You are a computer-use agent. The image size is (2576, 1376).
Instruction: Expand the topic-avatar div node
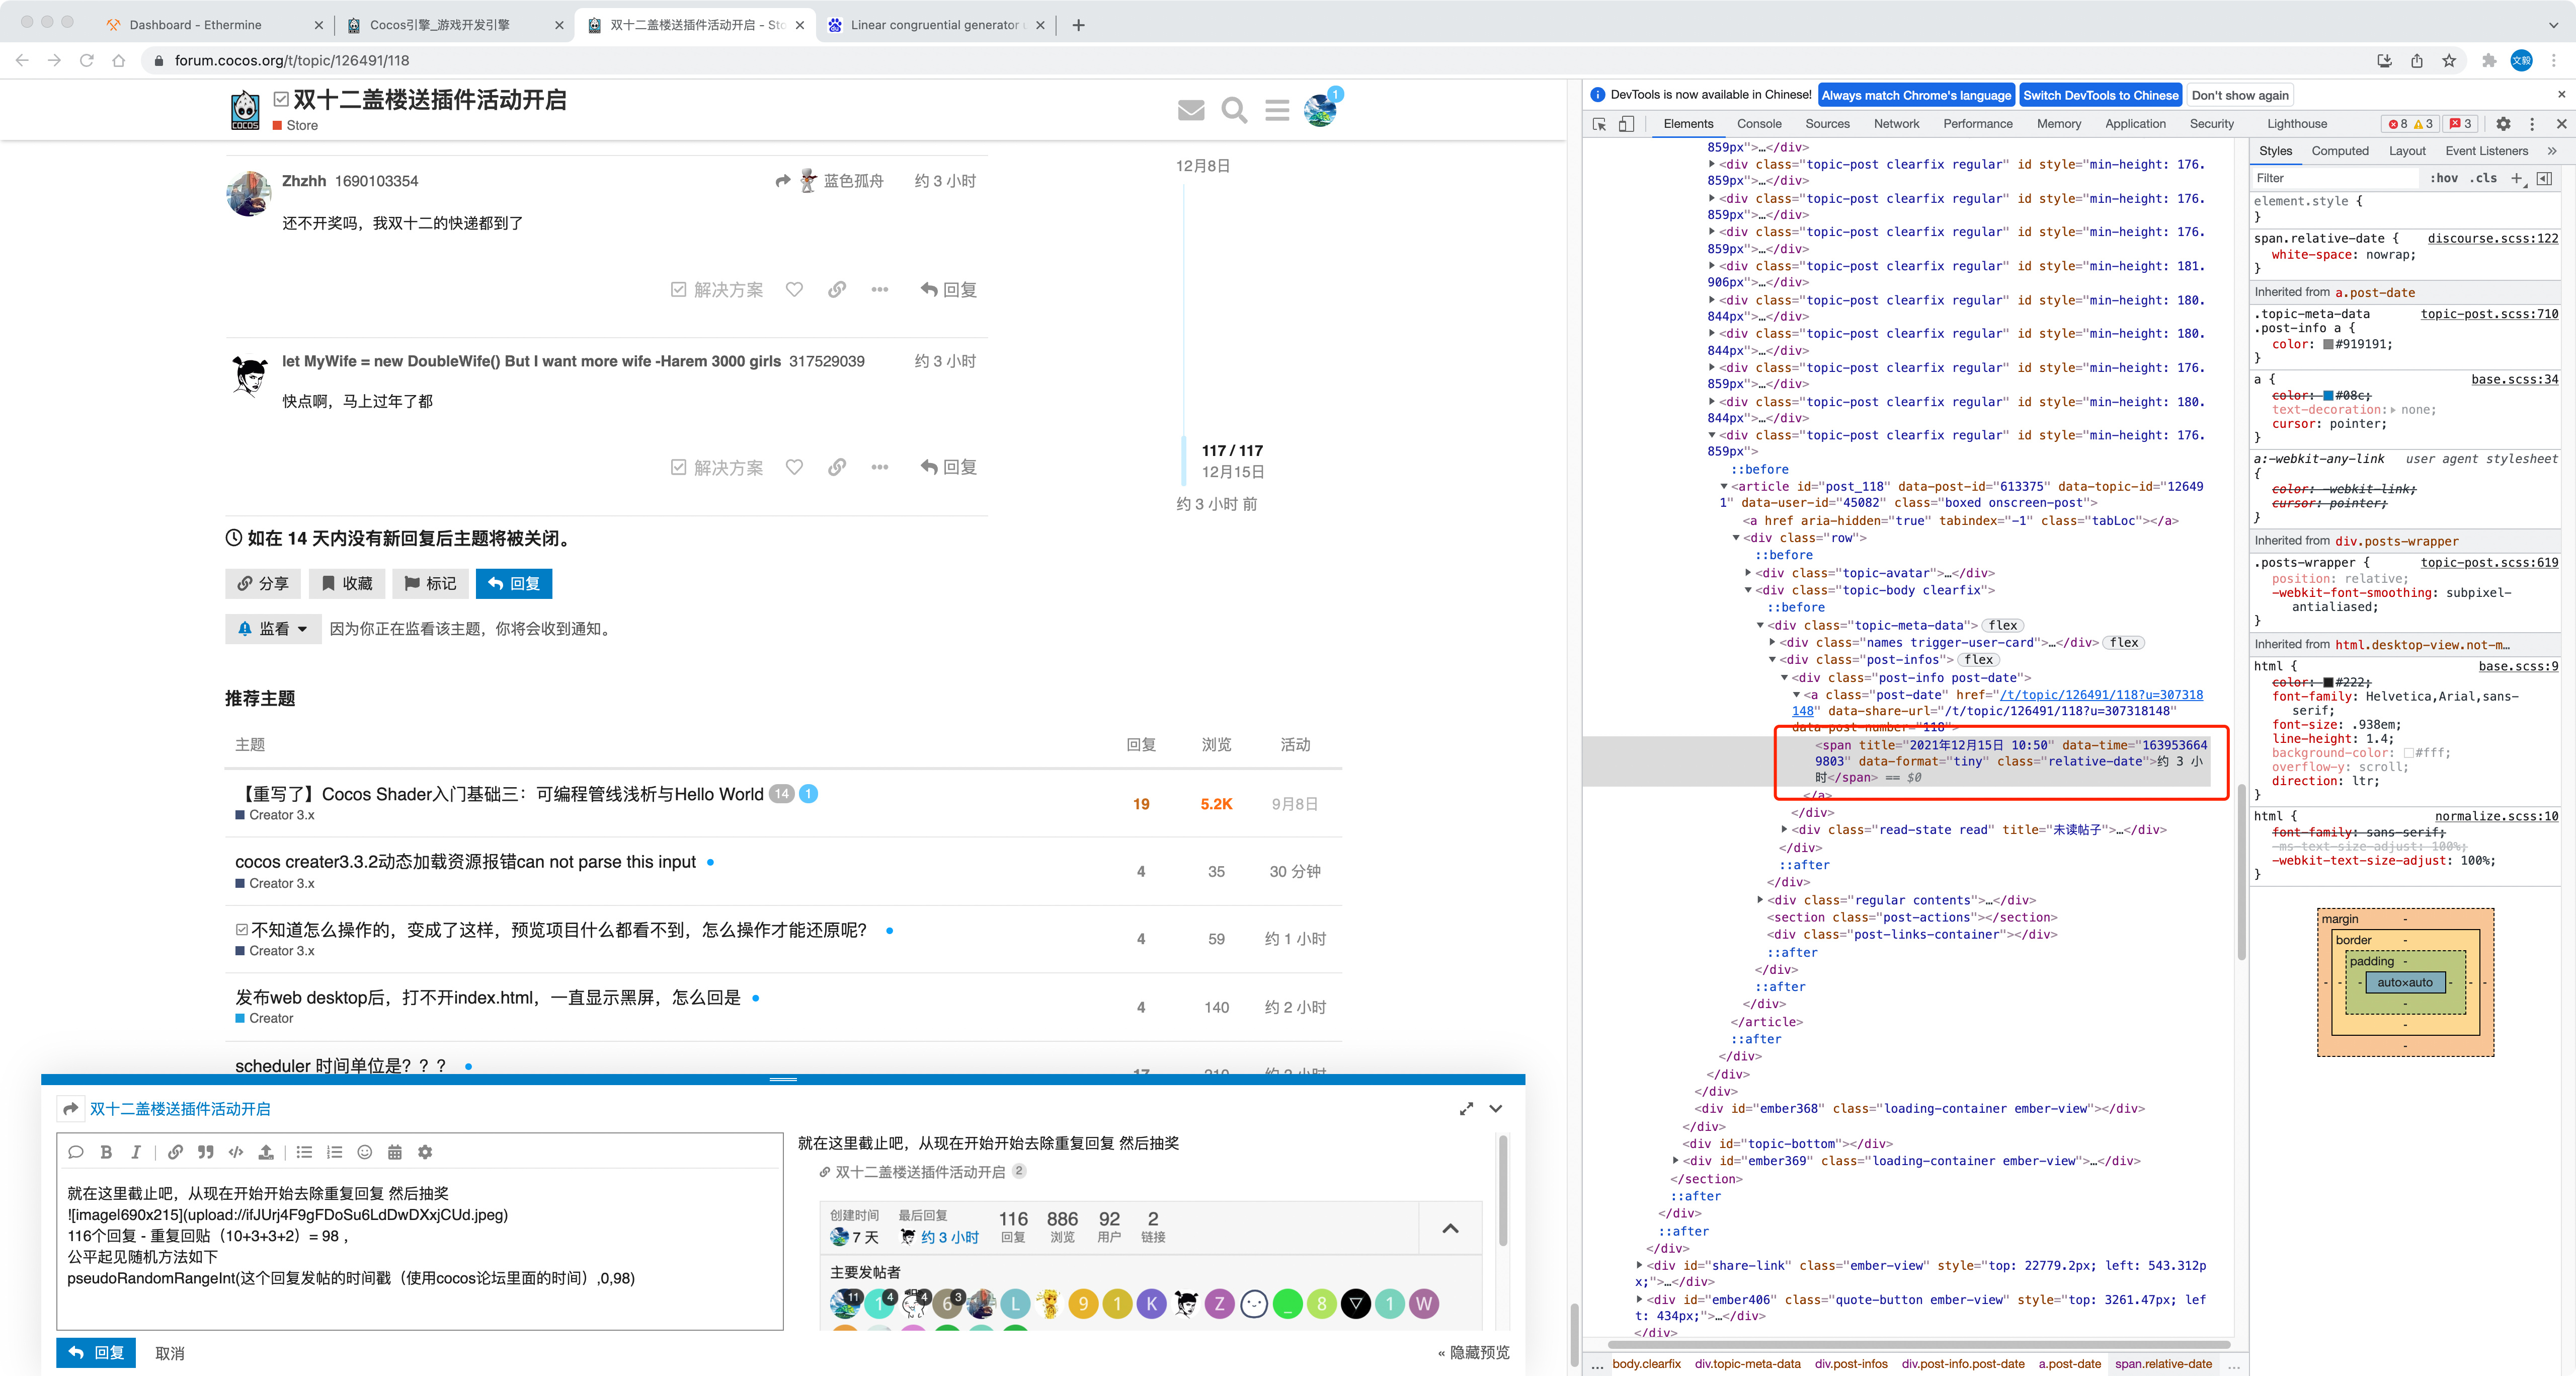(x=1748, y=573)
